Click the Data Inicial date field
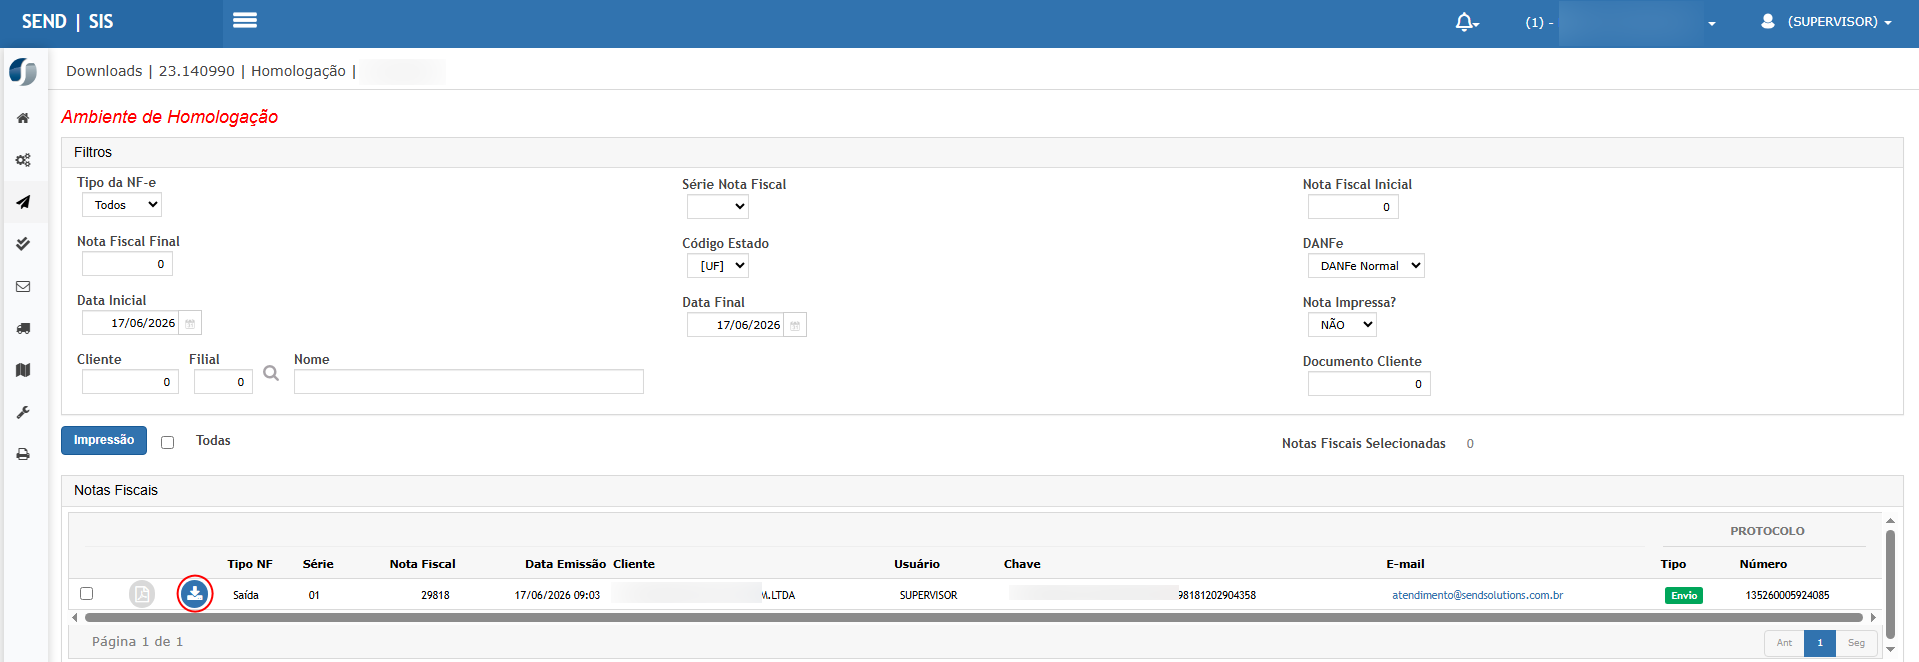Image resolution: width=1919 pixels, height=662 pixels. [x=131, y=323]
